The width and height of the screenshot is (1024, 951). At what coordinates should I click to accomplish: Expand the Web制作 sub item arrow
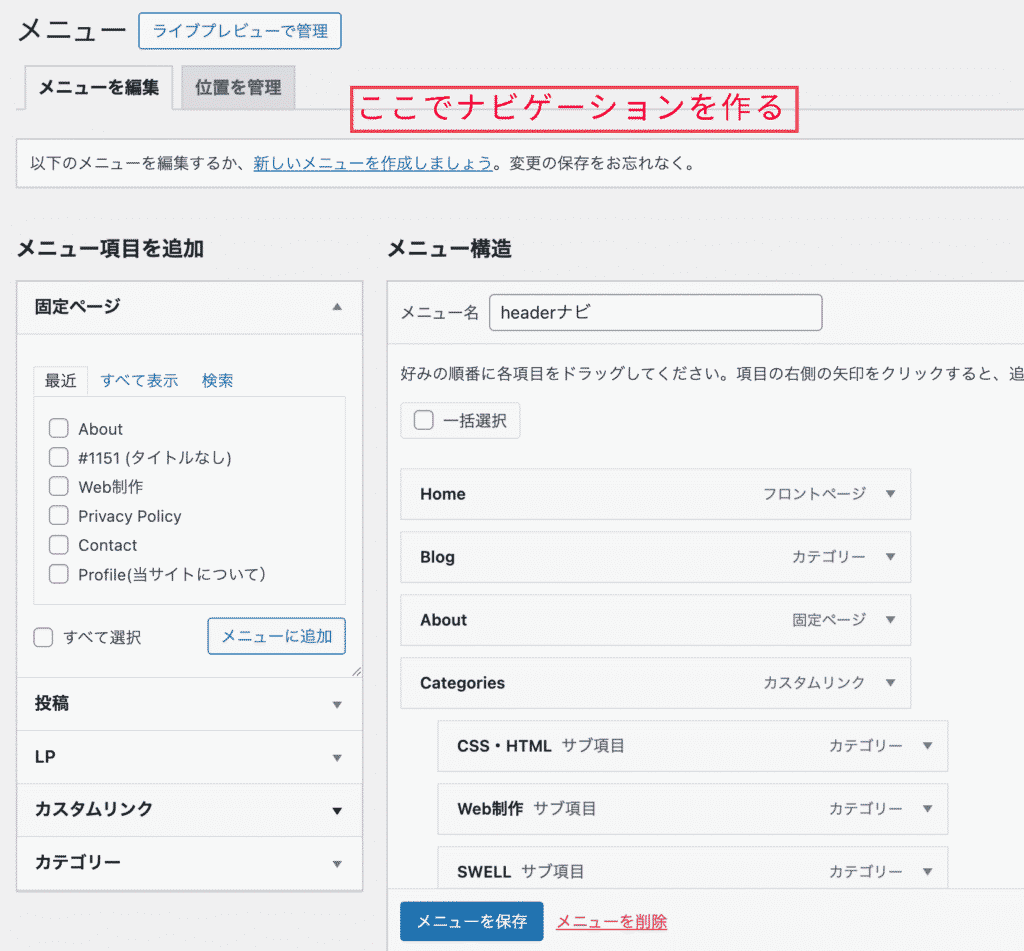click(927, 809)
